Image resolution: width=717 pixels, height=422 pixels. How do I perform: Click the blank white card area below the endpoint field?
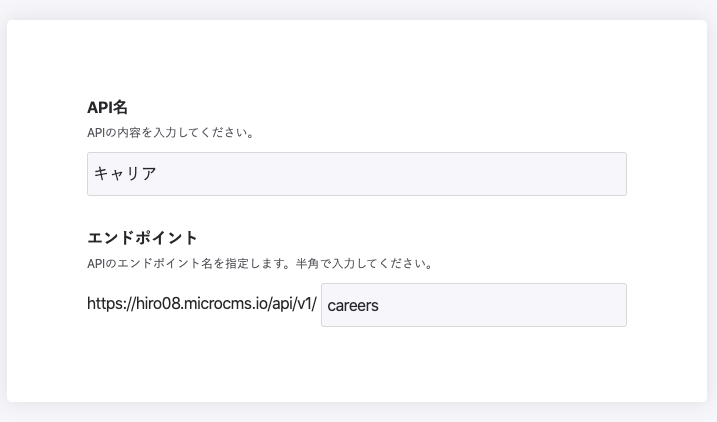click(356, 365)
